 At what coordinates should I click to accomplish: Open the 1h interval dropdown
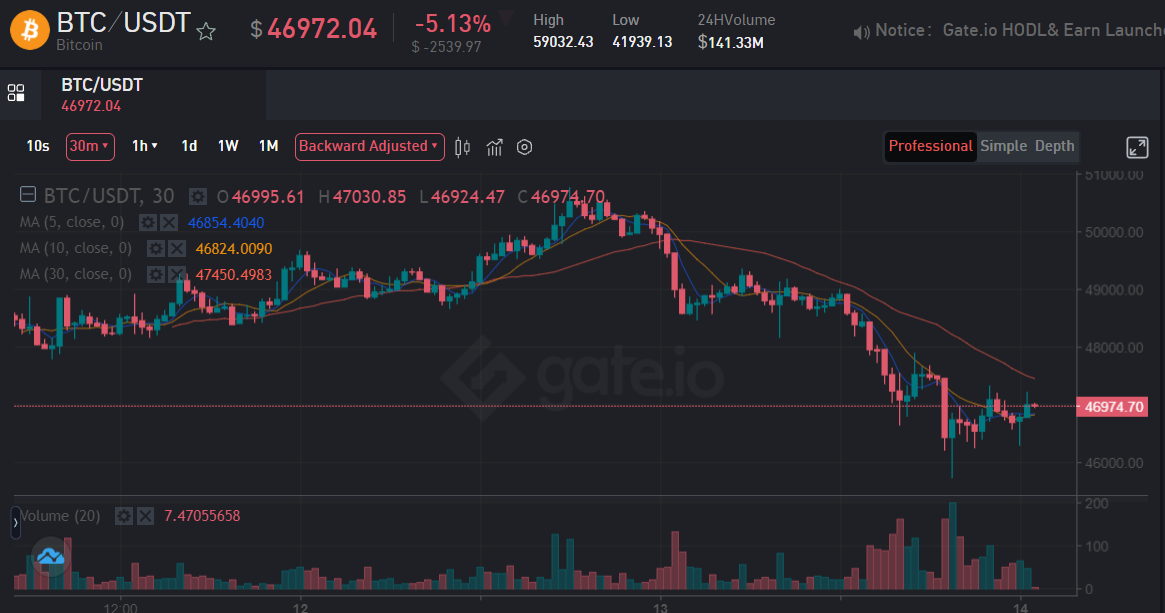(144, 146)
